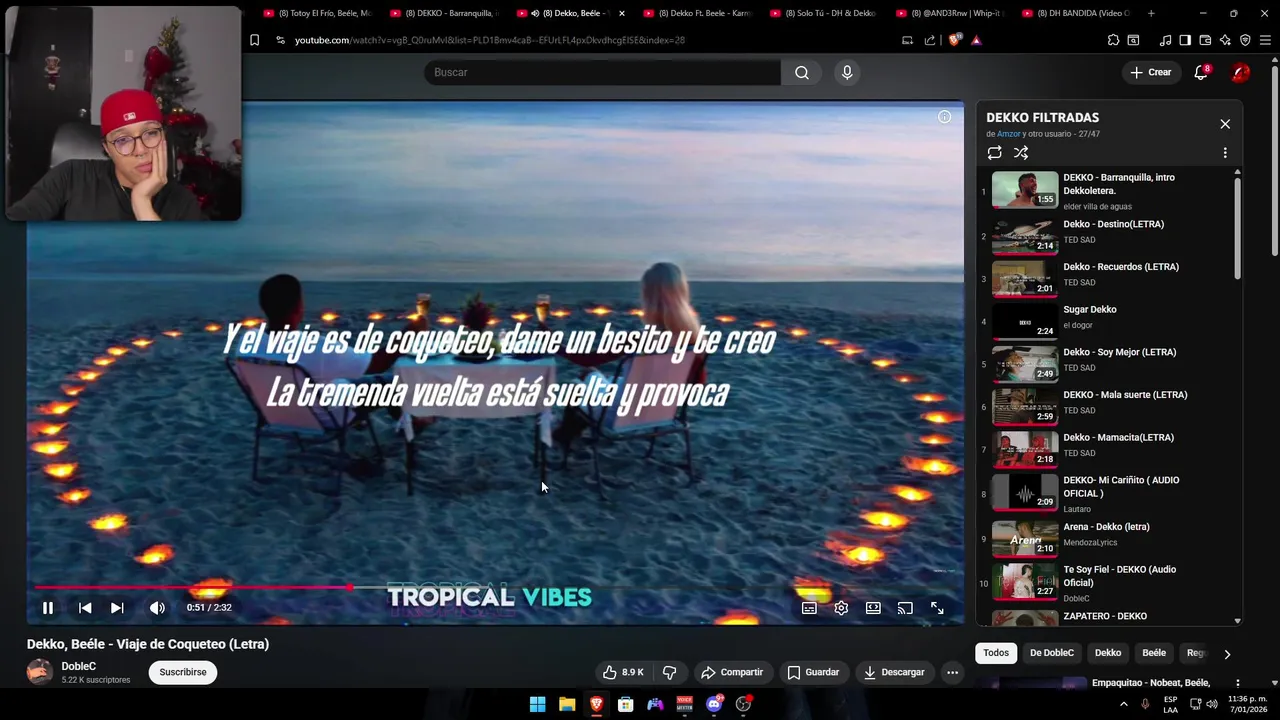Switch to DEKKO - Barranquilla browser tab

[444, 13]
